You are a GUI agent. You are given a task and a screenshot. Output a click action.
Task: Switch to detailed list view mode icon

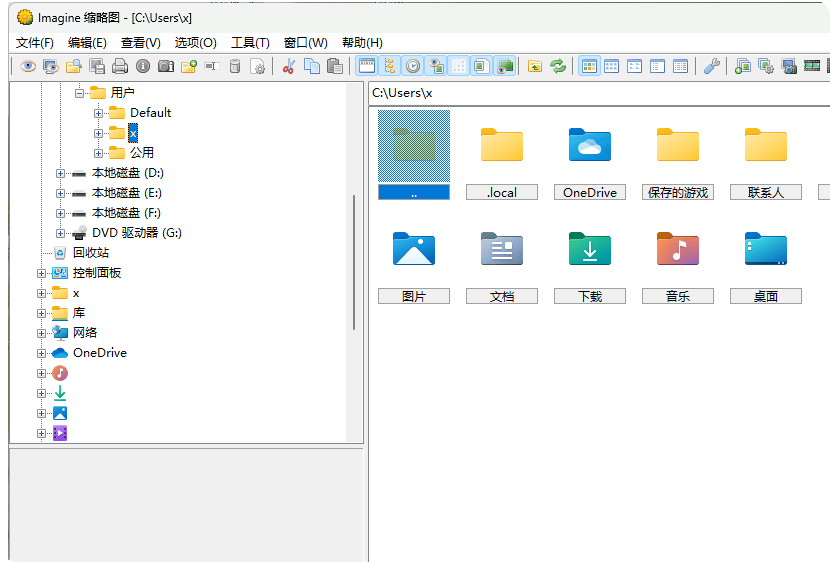click(681, 66)
